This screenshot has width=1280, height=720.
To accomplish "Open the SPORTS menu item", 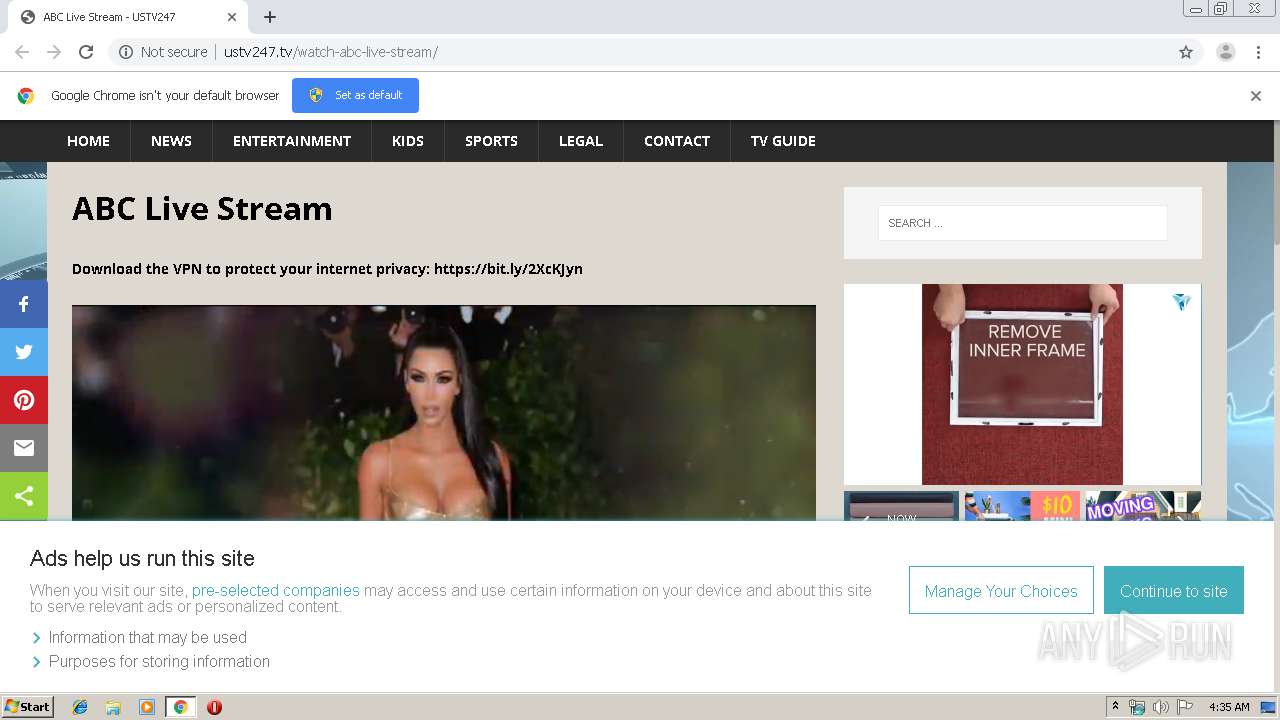I will click(491, 141).
